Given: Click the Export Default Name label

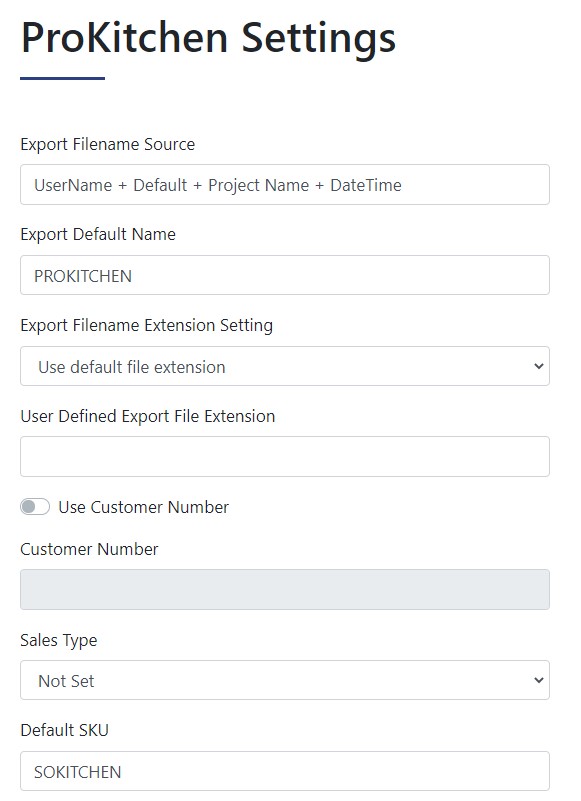Looking at the screenshot, I should [x=98, y=234].
